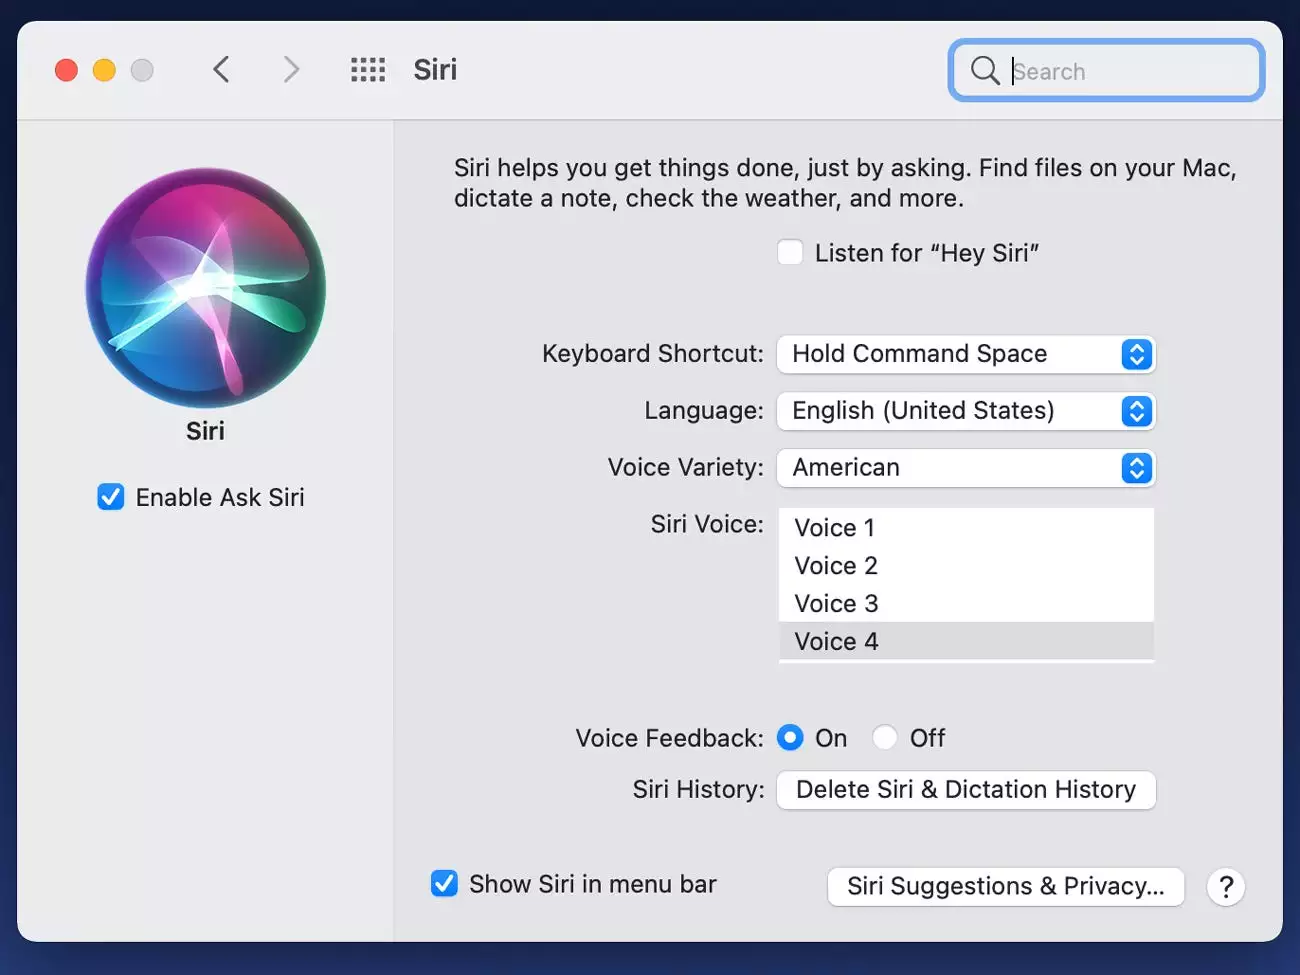1300x975 pixels.
Task: Click the forward navigation arrow
Action: 291,70
